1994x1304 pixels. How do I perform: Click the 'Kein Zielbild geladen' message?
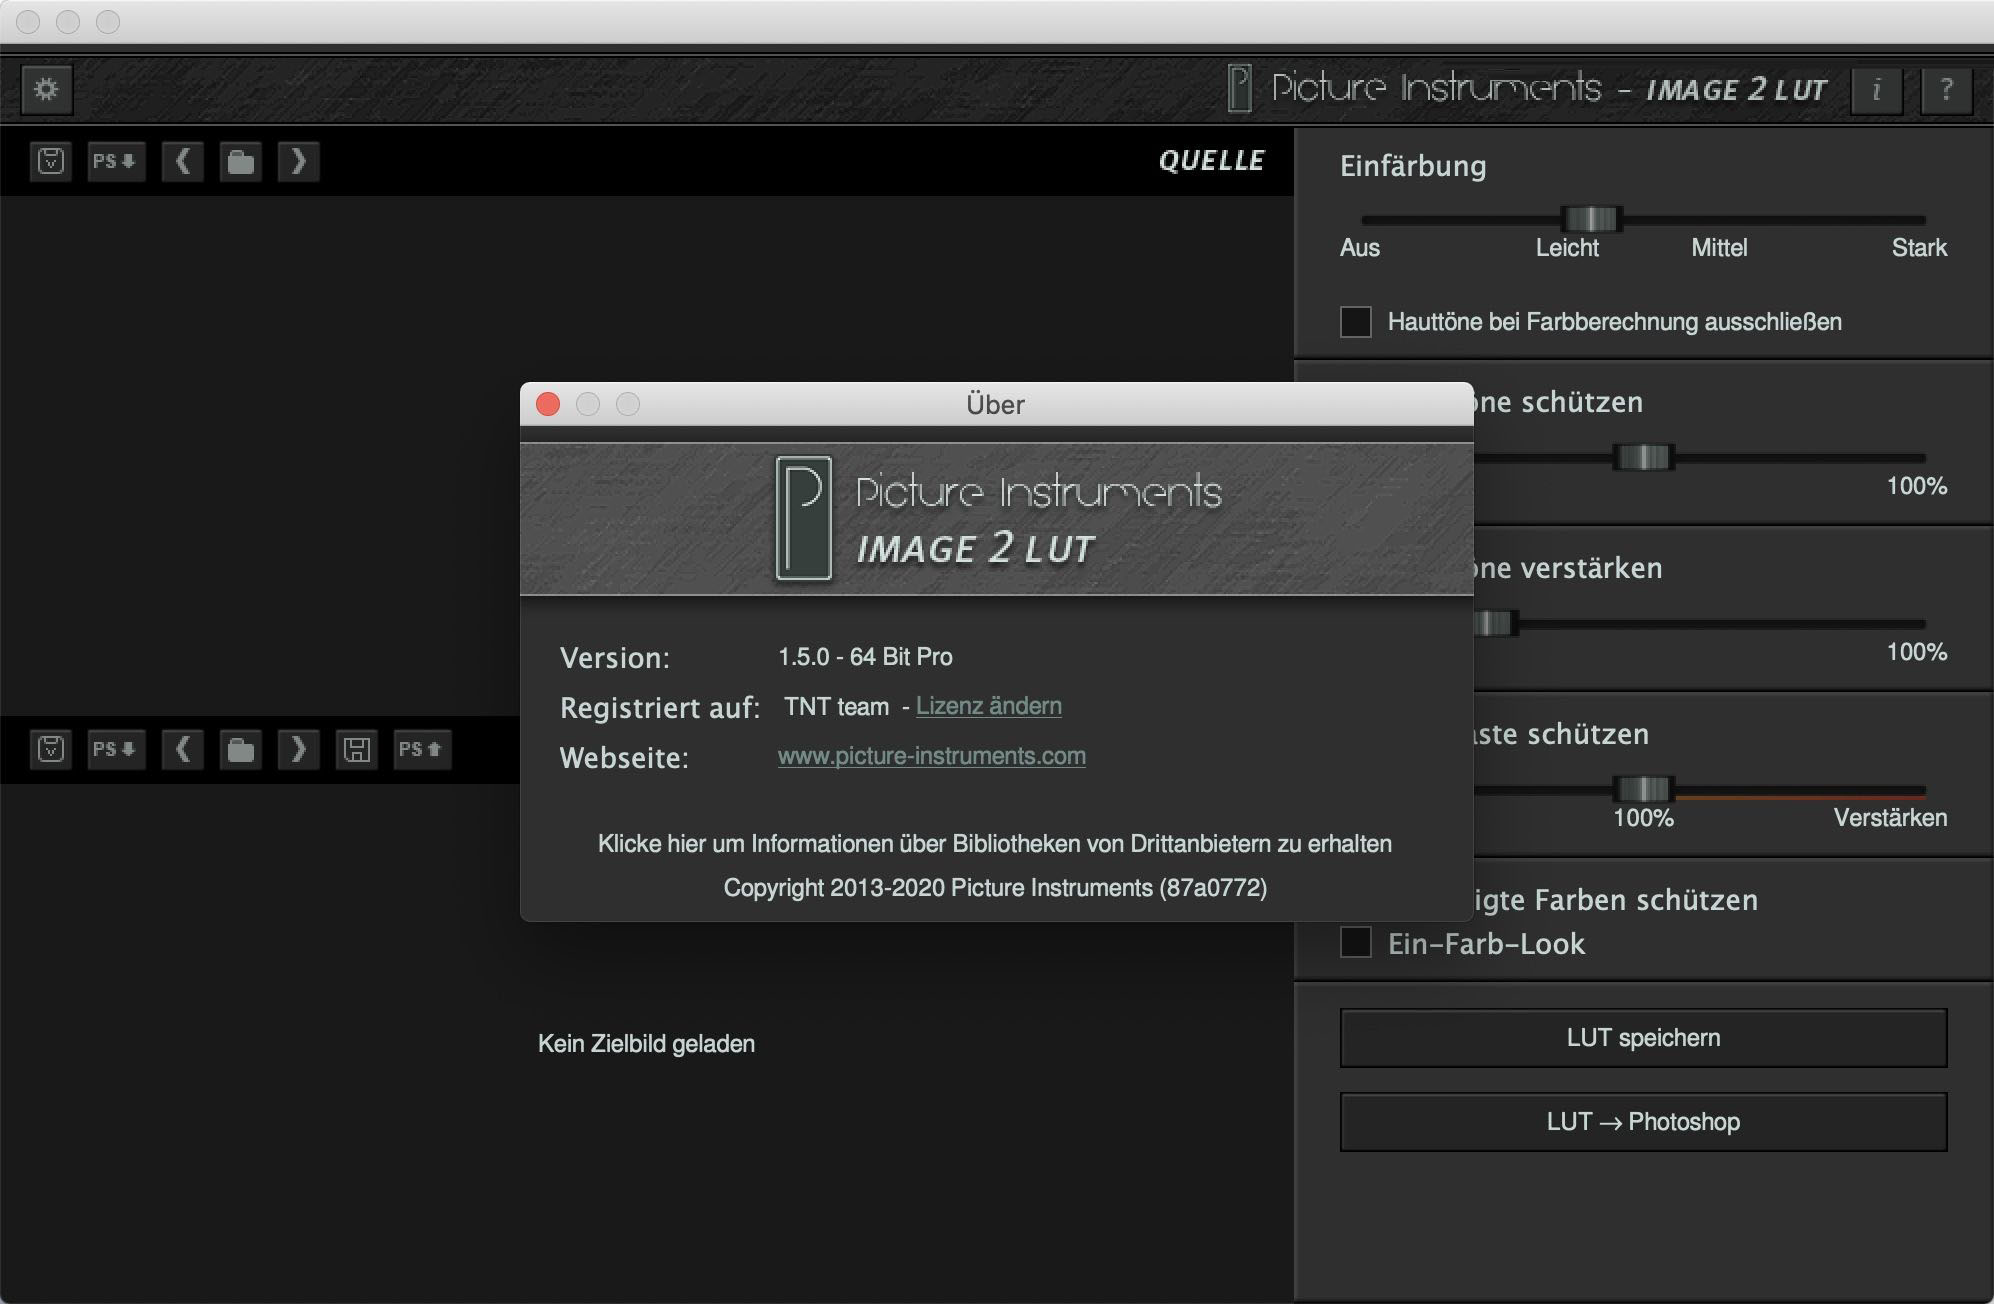pyautogui.click(x=646, y=1044)
